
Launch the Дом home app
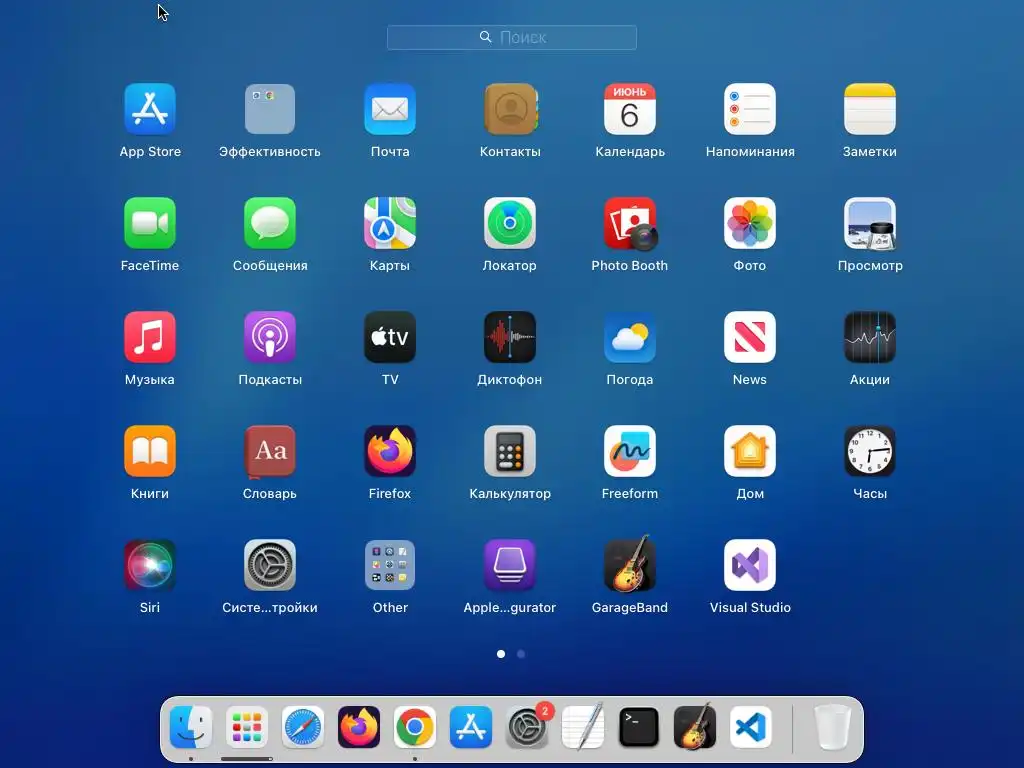pyautogui.click(x=750, y=451)
